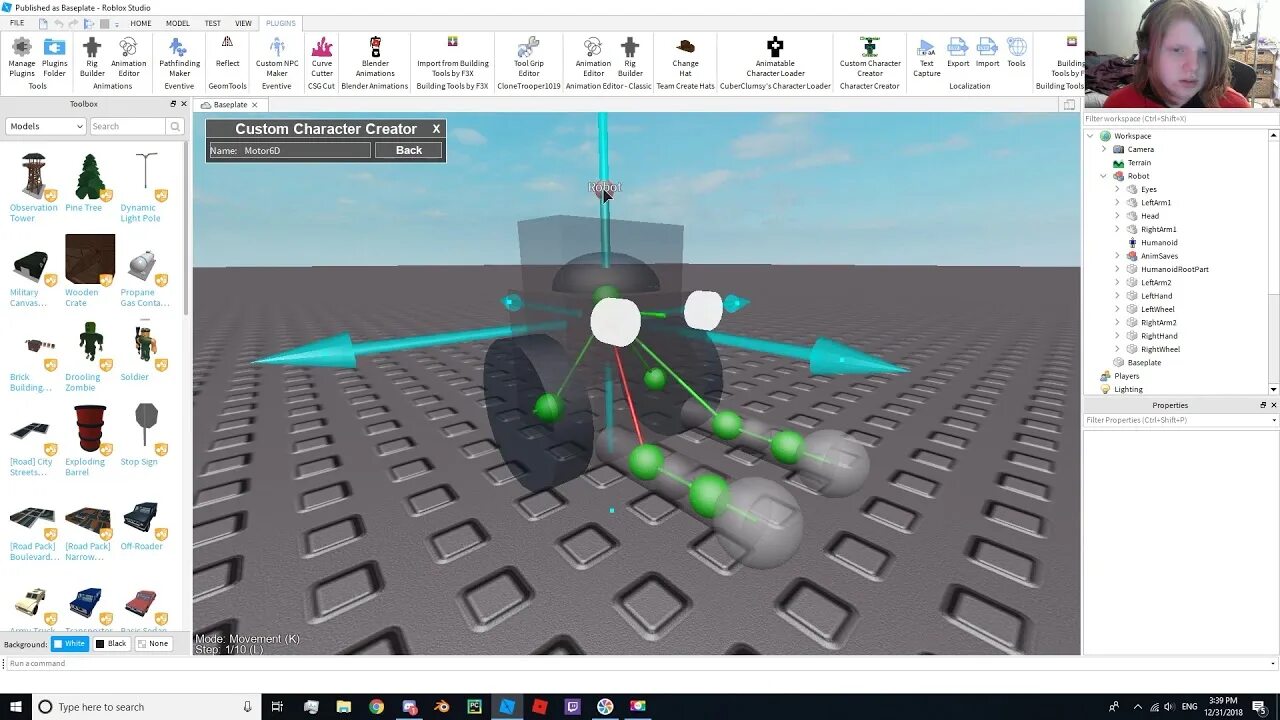Open Manage Plugins in the ribbon
This screenshot has height=720, width=1280.
21,57
